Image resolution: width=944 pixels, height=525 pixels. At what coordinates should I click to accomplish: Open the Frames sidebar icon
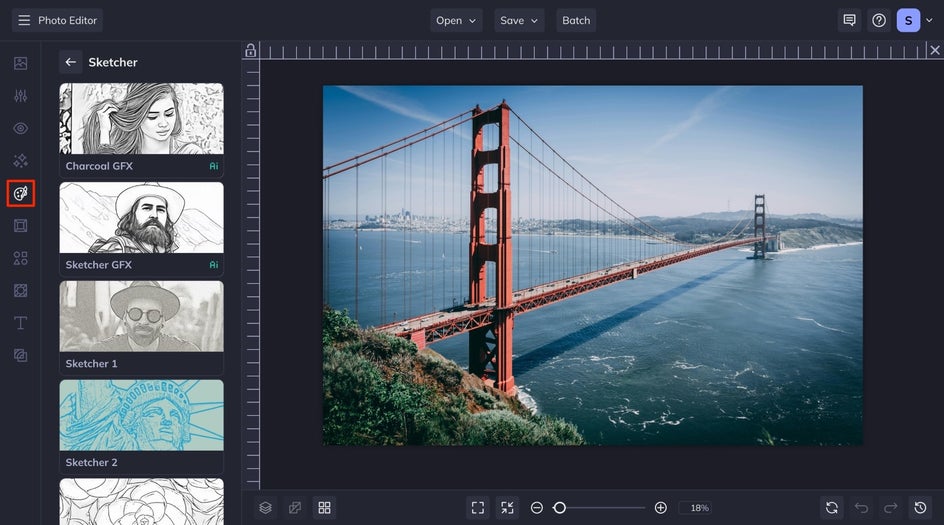(x=20, y=226)
